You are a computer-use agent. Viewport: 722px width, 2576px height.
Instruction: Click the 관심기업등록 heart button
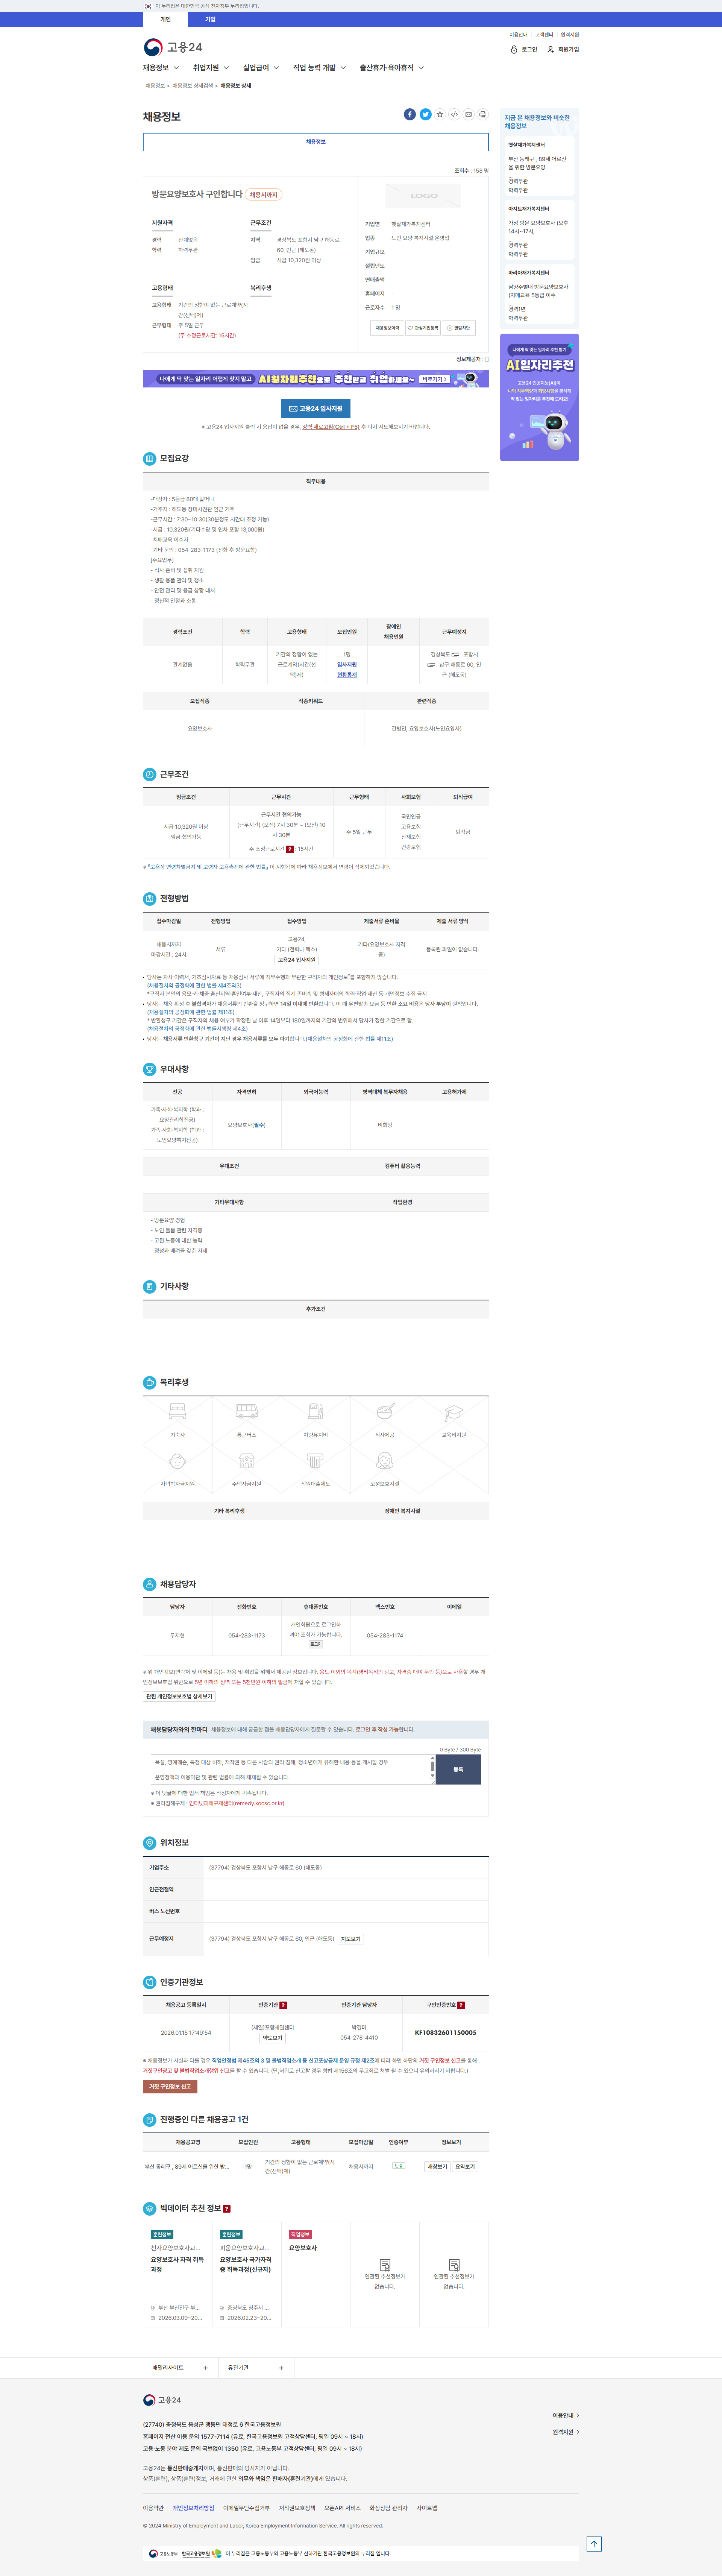[x=423, y=328]
